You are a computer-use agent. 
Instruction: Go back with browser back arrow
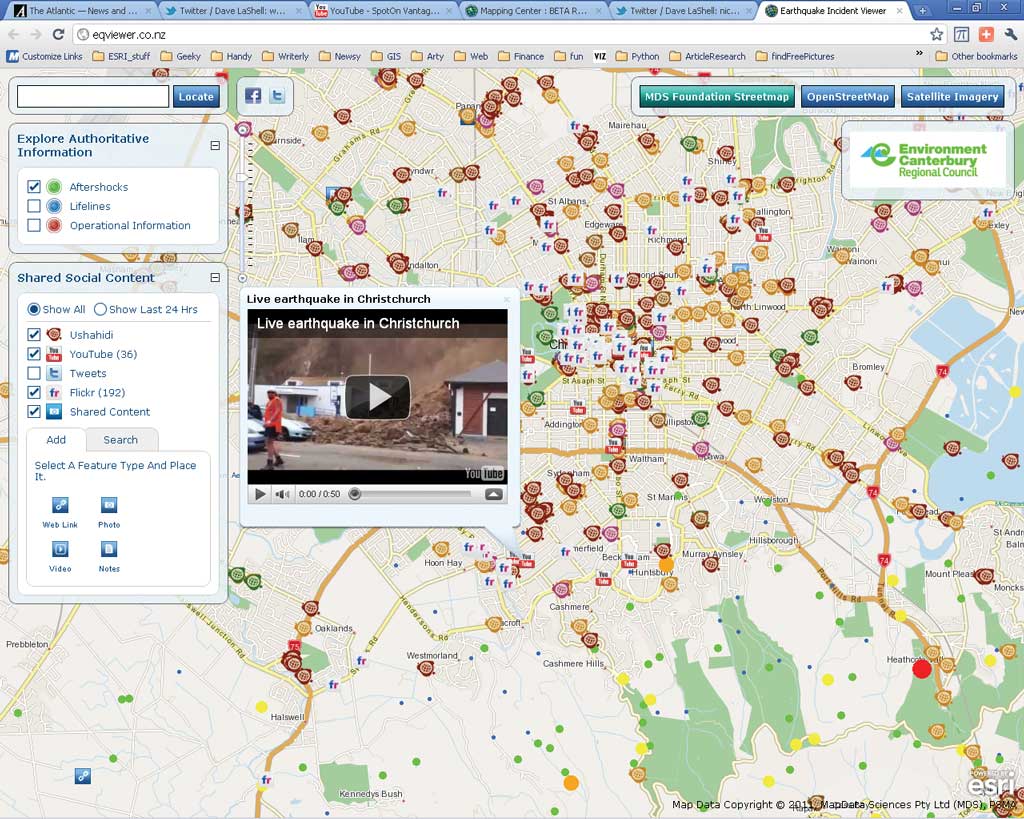(14, 34)
